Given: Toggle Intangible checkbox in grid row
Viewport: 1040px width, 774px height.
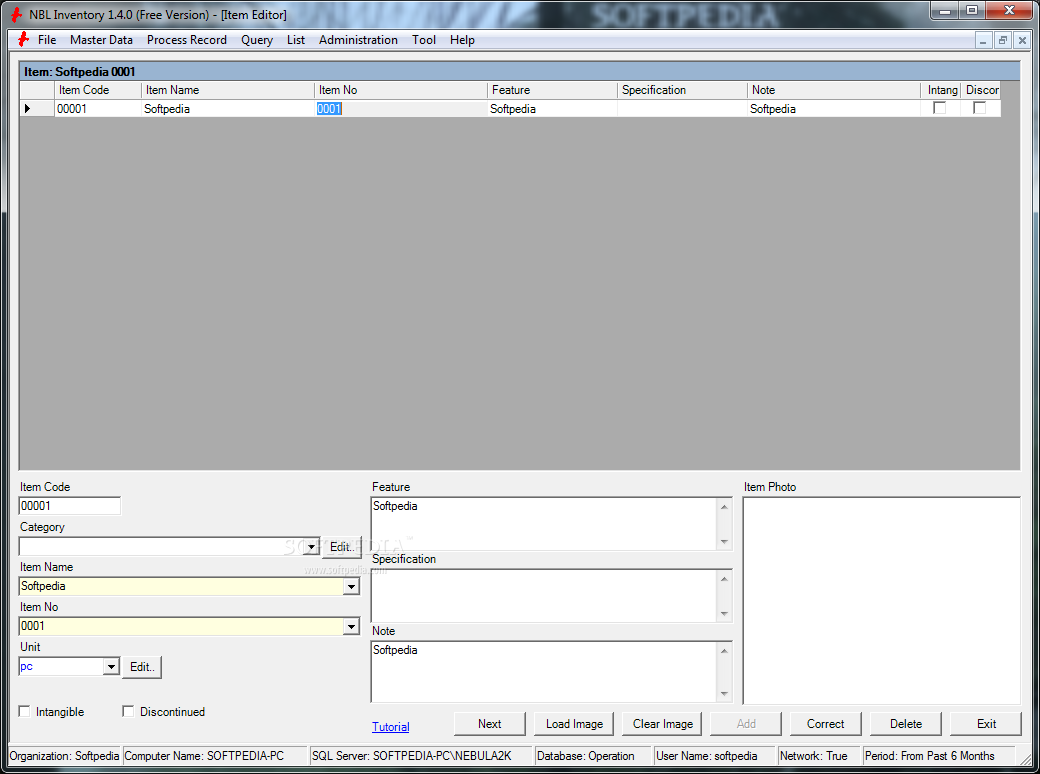Looking at the screenshot, I should point(939,108).
